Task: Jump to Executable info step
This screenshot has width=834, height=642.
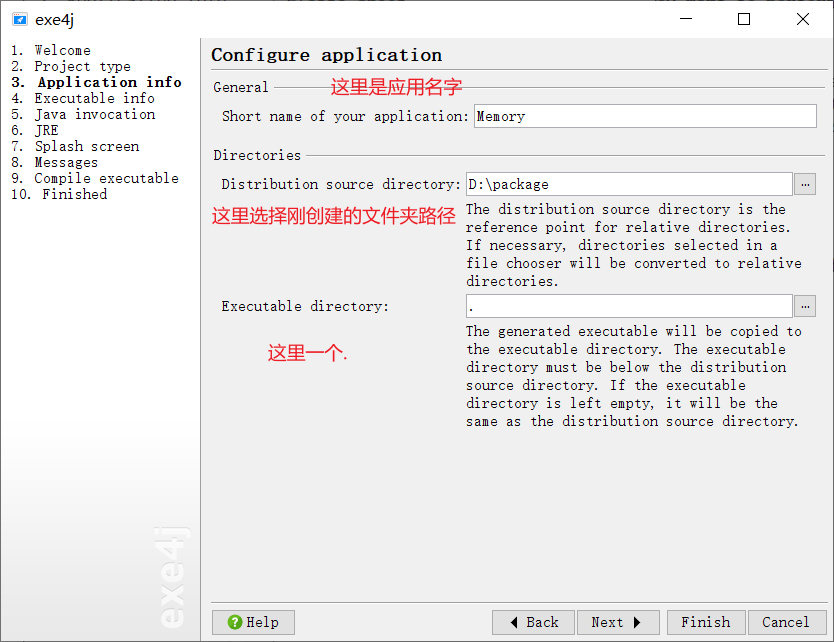Action: [x=94, y=98]
